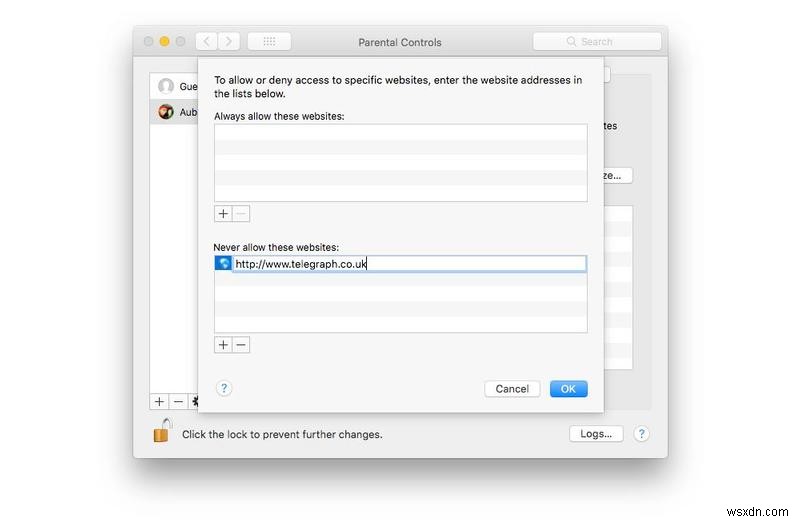Click the plus under Always allow websites
The height and width of the screenshot is (522, 800).
click(x=223, y=214)
